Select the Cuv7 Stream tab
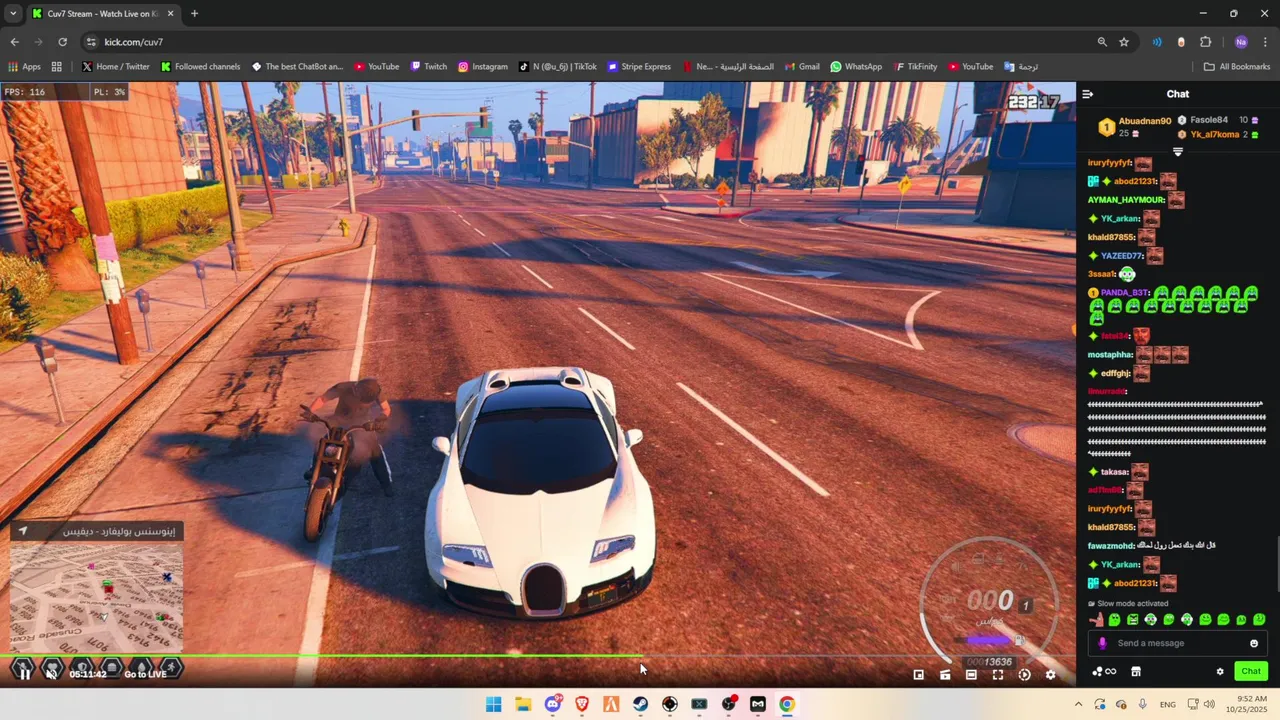1280x720 pixels. 103,13
